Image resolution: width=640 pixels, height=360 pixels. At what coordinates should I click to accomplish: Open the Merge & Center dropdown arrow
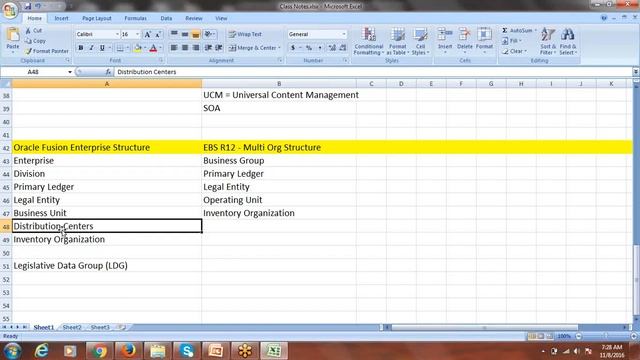[280, 48]
